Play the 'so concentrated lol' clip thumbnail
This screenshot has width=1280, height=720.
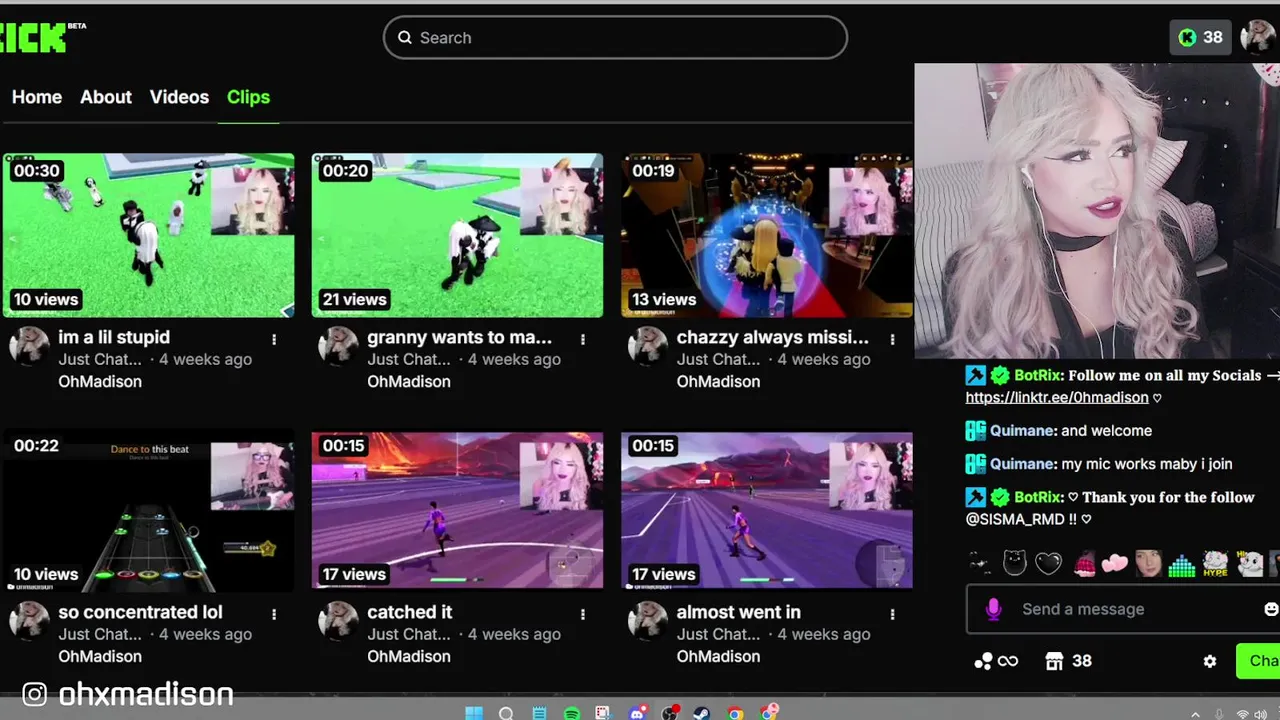(x=148, y=510)
